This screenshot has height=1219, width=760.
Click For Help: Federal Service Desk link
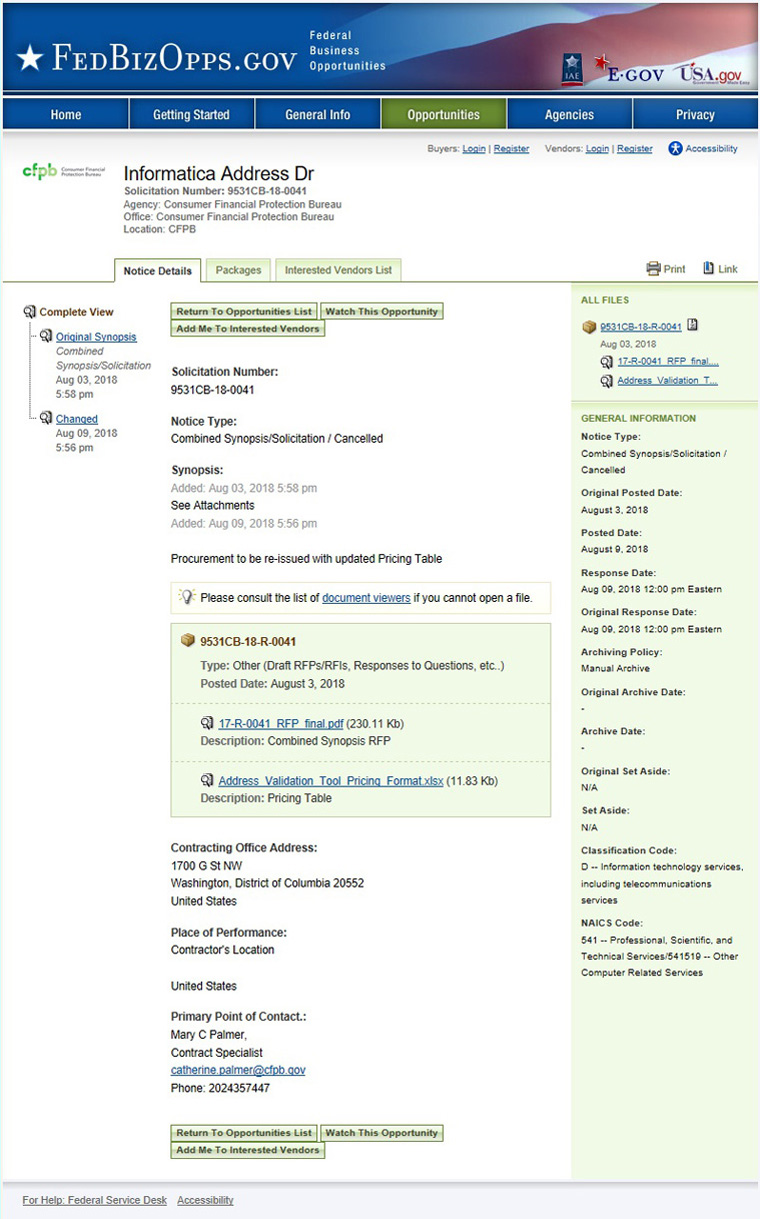pos(95,1200)
